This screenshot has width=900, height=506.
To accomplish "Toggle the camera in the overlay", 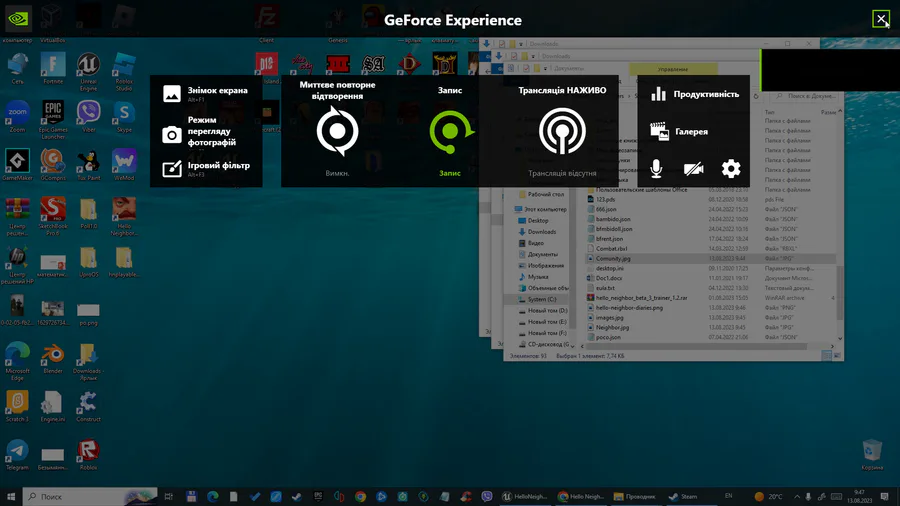I will pos(693,169).
